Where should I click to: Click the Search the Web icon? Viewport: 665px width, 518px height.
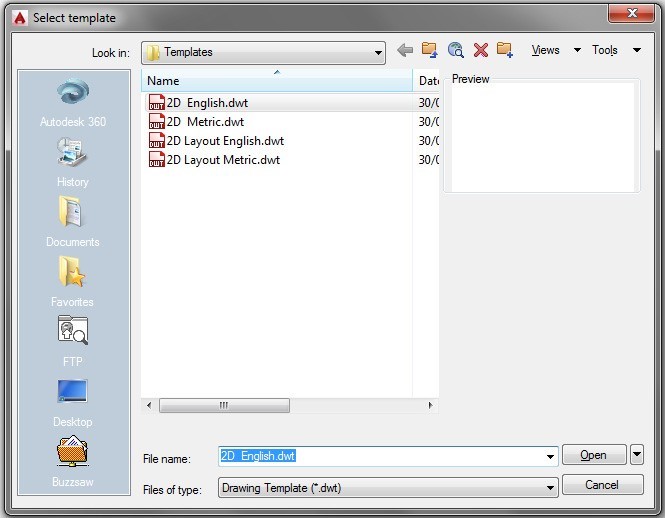[456, 51]
